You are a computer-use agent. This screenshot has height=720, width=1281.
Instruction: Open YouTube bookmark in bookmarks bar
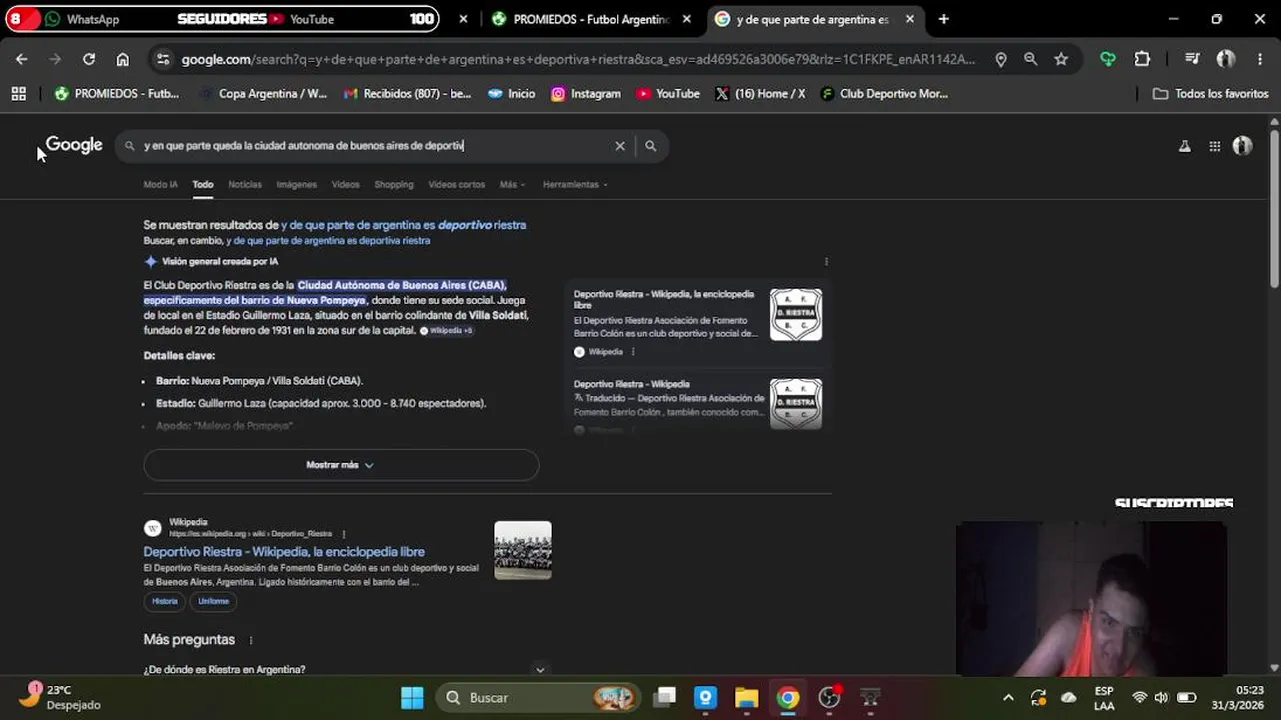pos(667,94)
